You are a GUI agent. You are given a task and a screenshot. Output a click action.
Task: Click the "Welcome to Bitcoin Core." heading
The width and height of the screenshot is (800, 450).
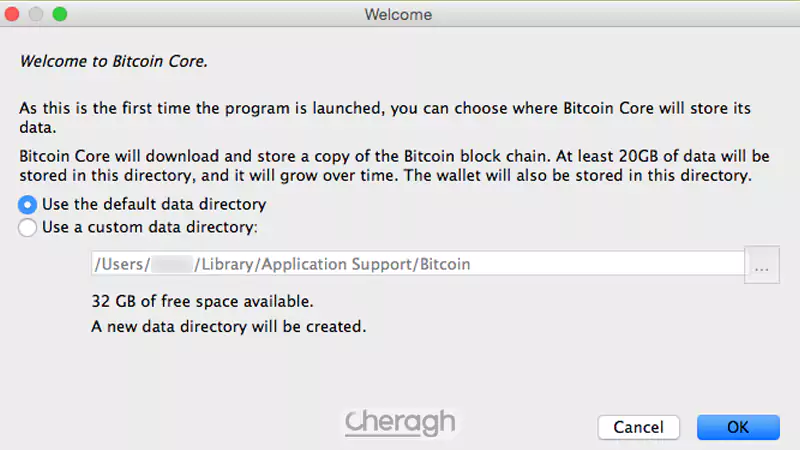point(113,60)
